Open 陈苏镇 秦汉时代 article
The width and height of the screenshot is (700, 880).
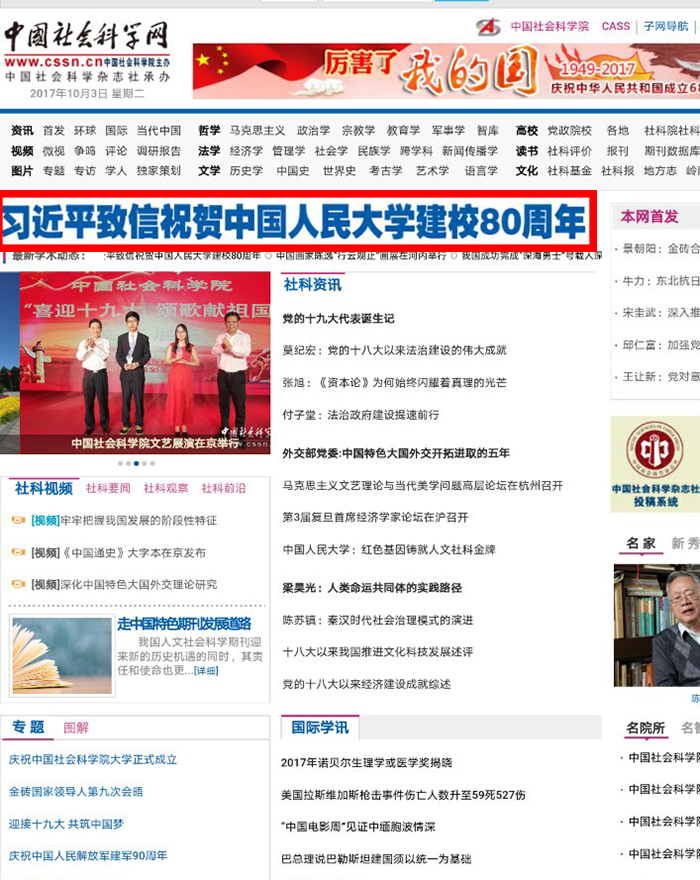pos(378,620)
